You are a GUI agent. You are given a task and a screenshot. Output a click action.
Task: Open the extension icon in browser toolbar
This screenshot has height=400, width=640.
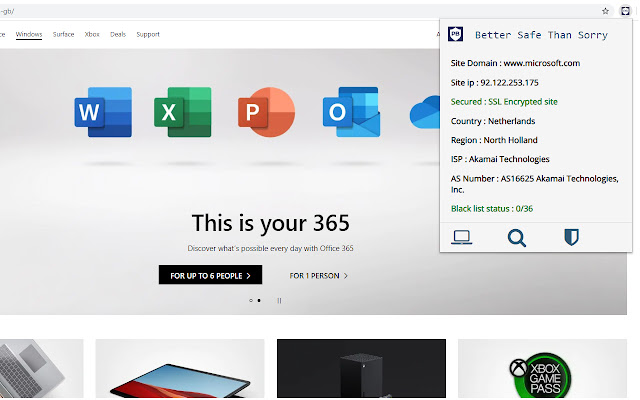(625, 11)
